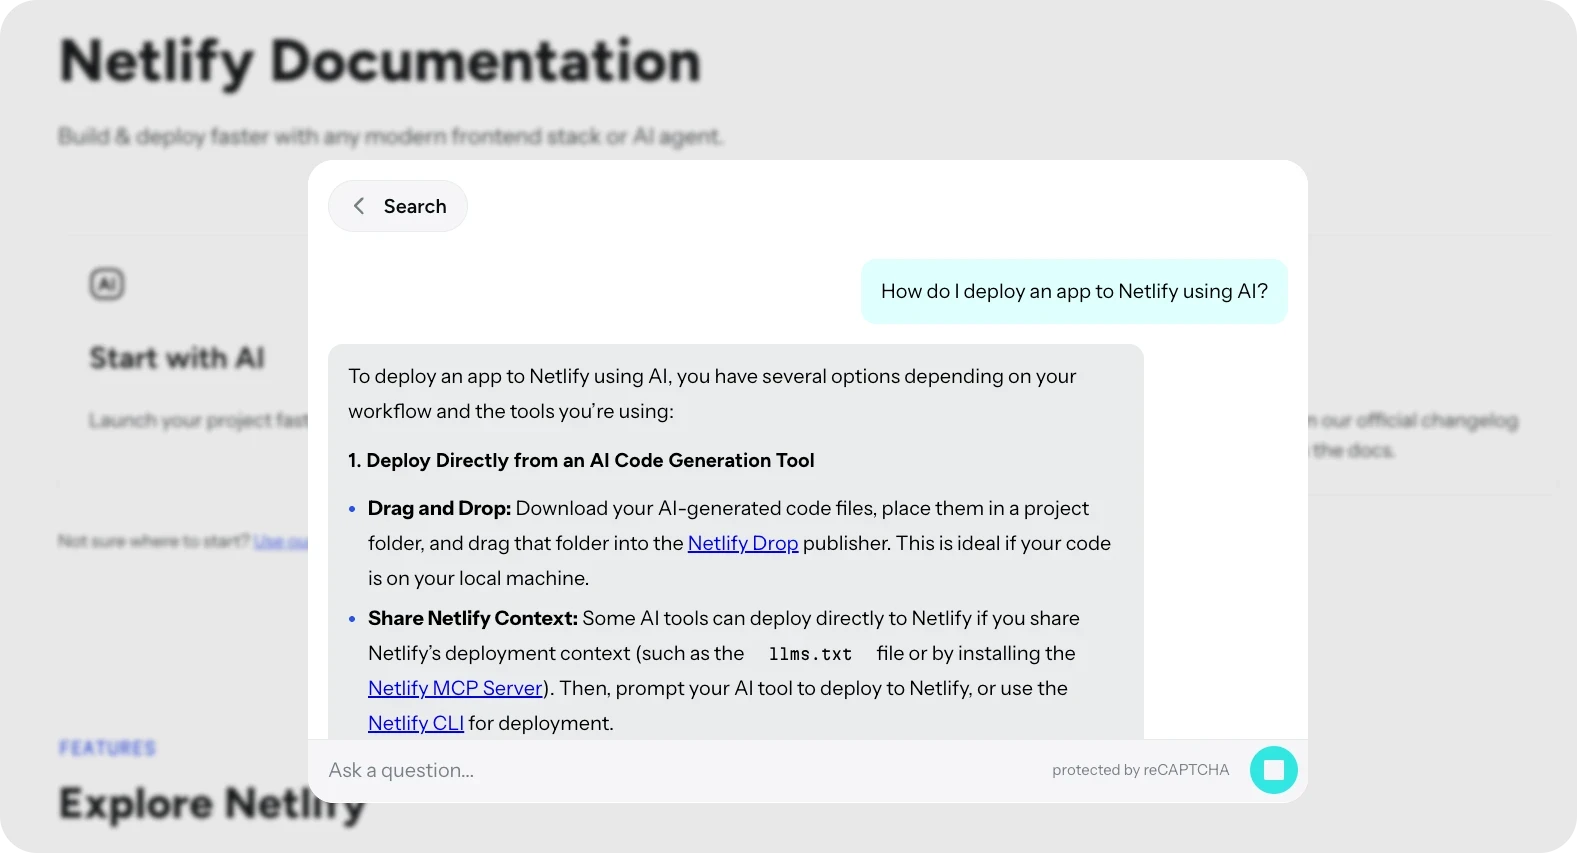The height and width of the screenshot is (853, 1577).
Task: Click the user question message bubble
Action: coord(1074,291)
